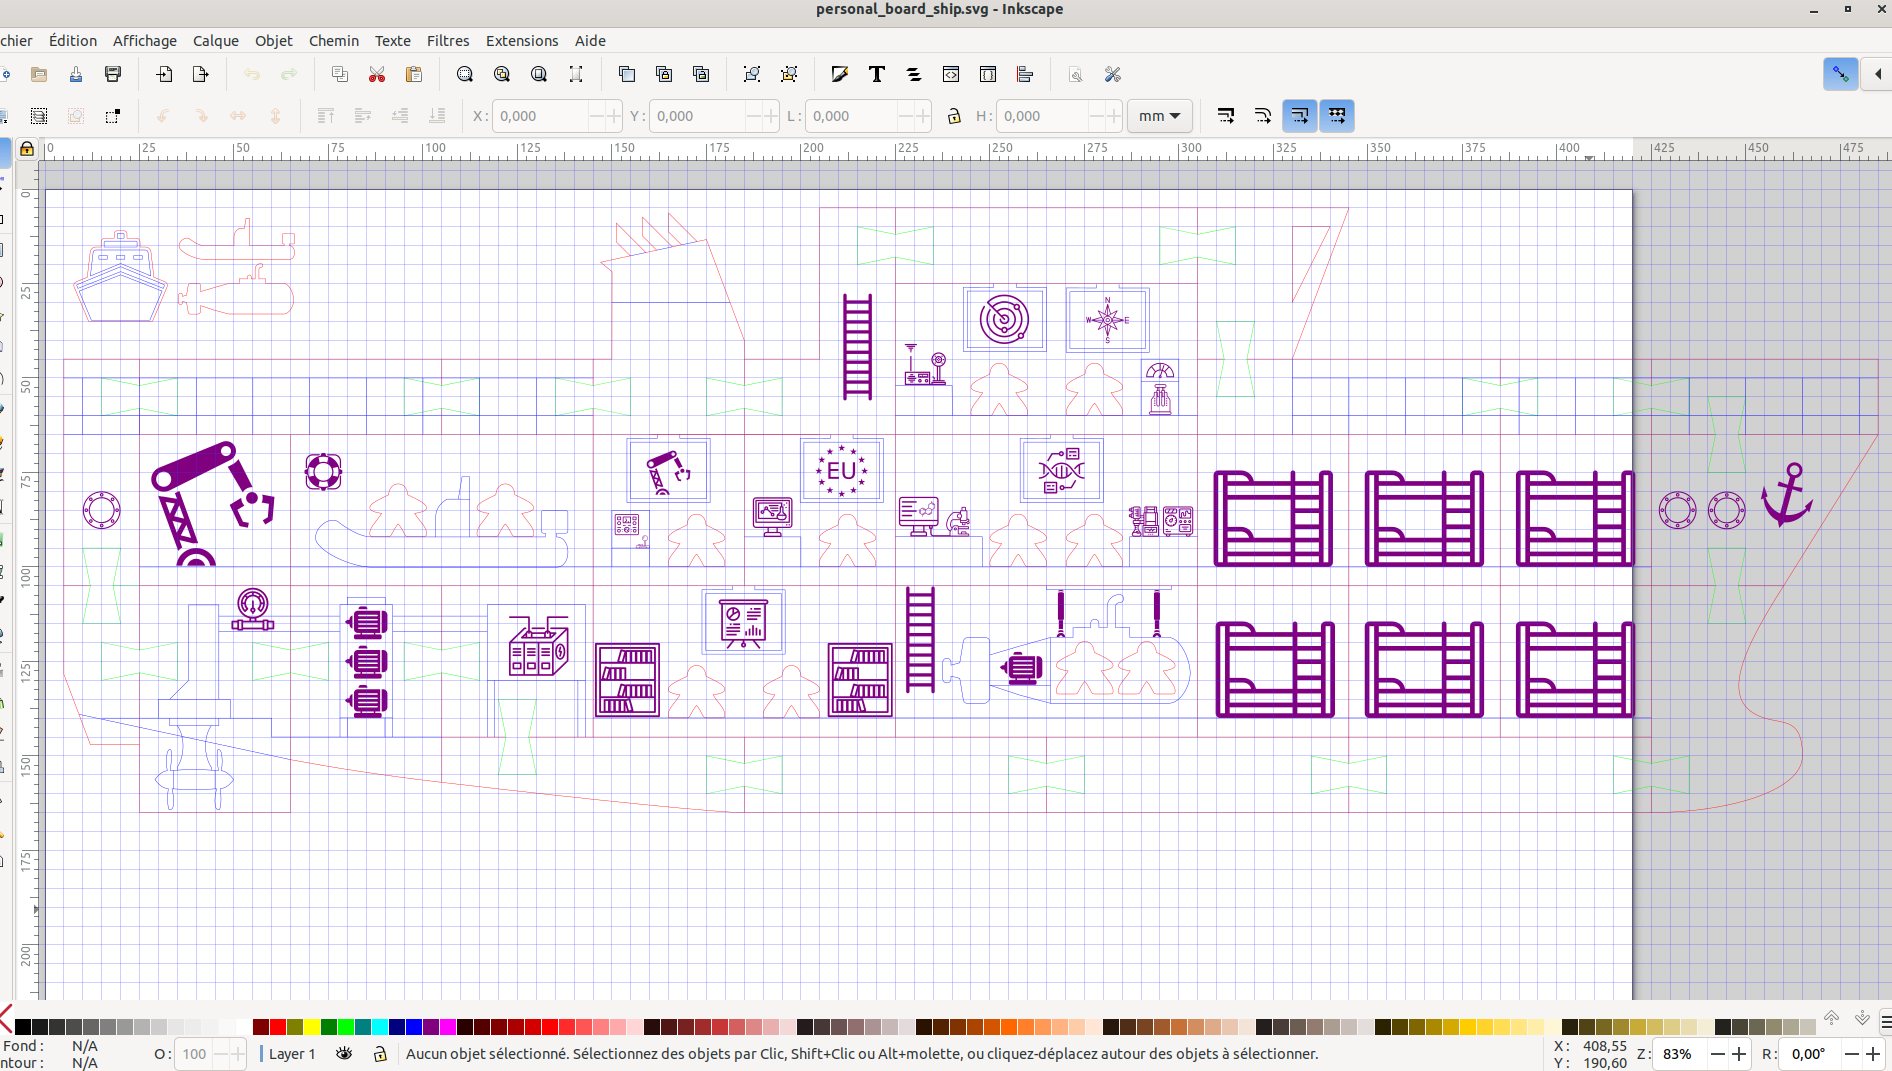Viewport: 1892px width, 1071px height.
Task: Expand the snap options arrow panel
Action: pos(1877,74)
